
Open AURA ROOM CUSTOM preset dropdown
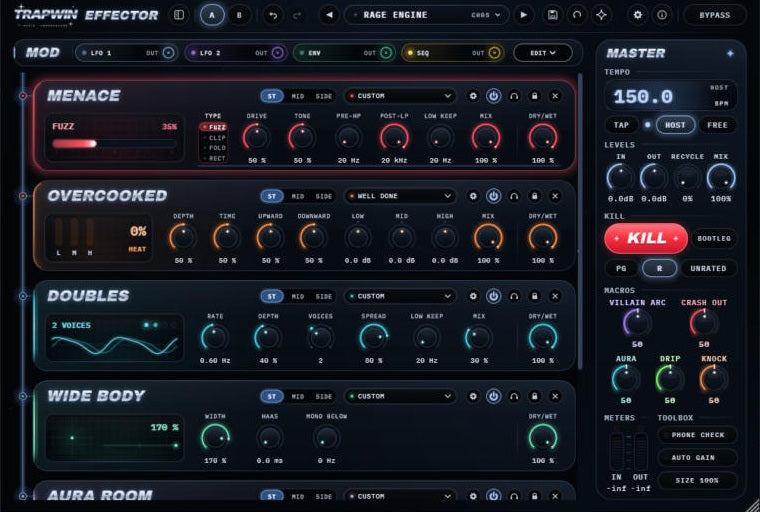(x=401, y=496)
